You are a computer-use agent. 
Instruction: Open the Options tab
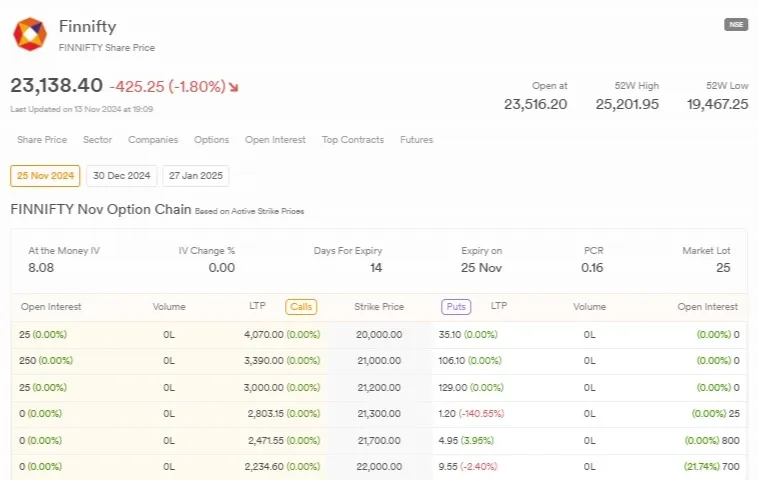click(211, 140)
